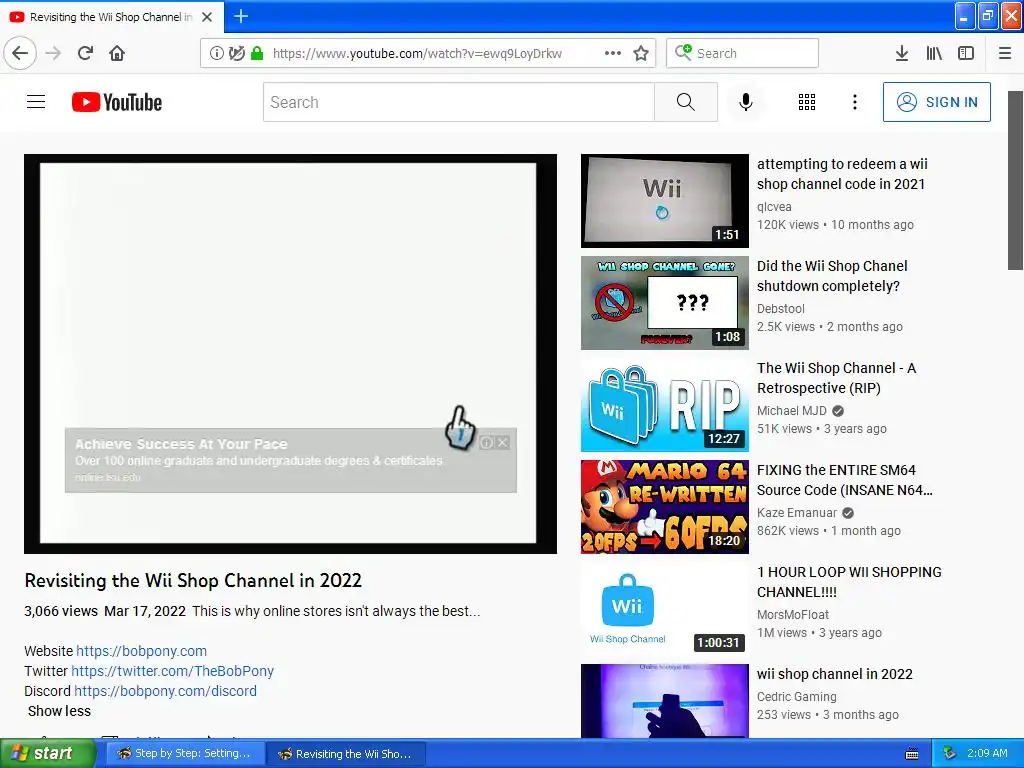
Task: Click the 3,066 views text
Action: pyautogui.click(x=61, y=611)
